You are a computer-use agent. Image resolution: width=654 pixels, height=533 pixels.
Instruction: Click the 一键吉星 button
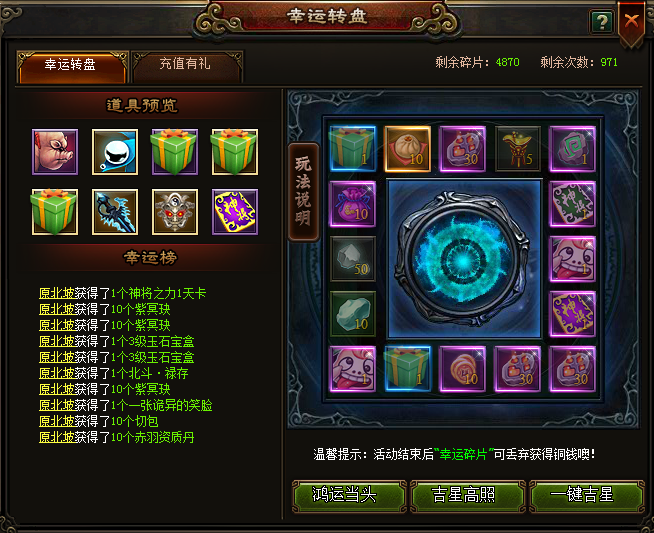pyautogui.click(x=586, y=495)
